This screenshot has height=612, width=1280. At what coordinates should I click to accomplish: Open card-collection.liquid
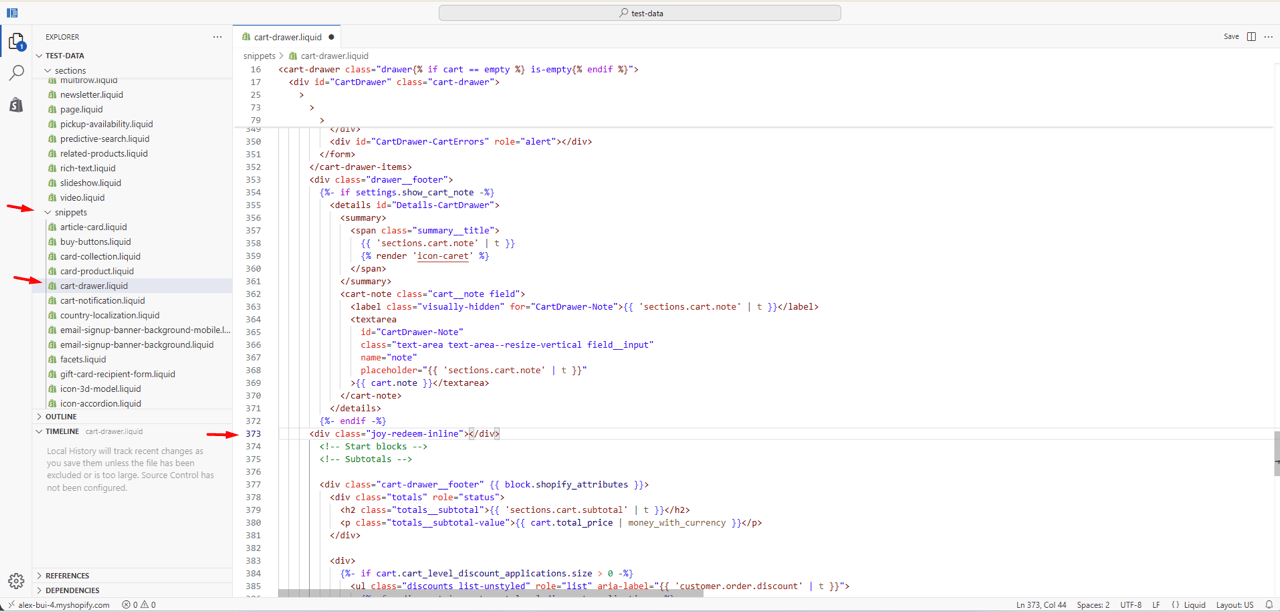[x=100, y=256]
